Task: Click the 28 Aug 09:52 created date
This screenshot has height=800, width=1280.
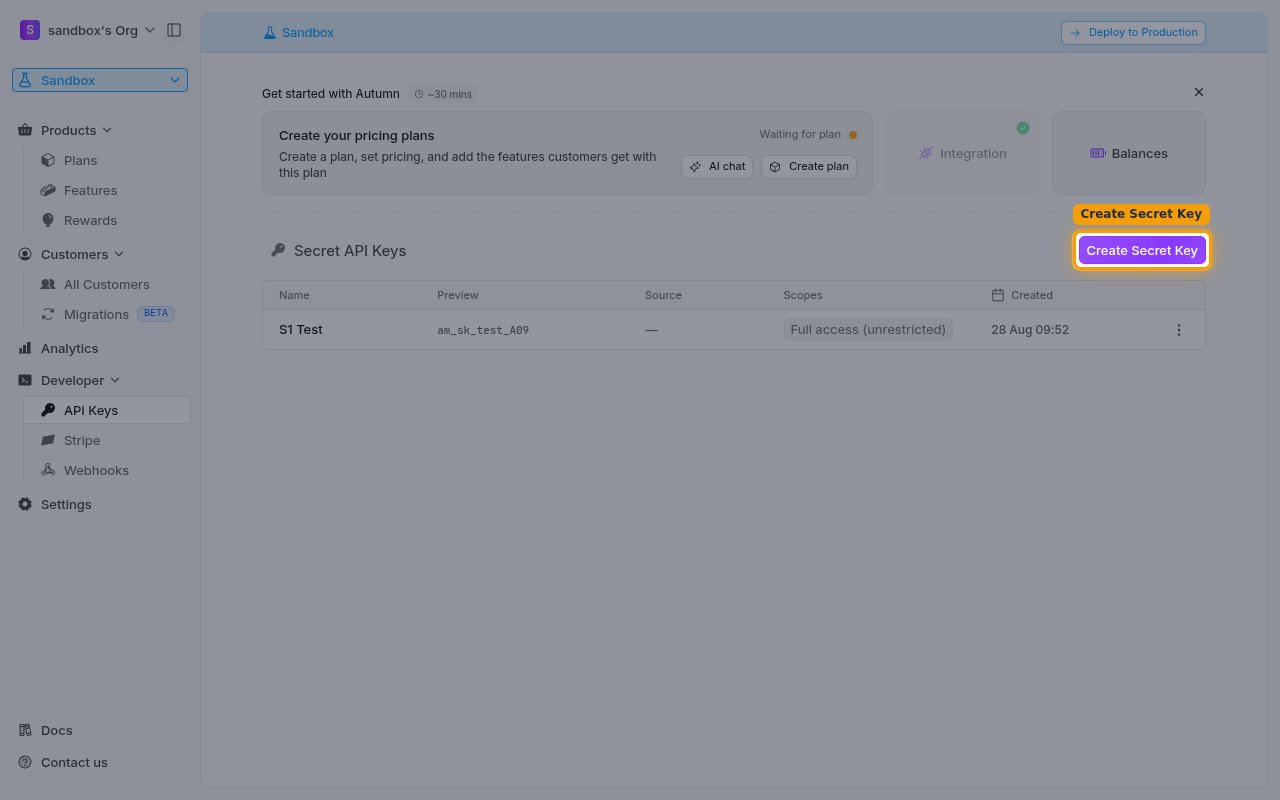Action: pos(1030,329)
